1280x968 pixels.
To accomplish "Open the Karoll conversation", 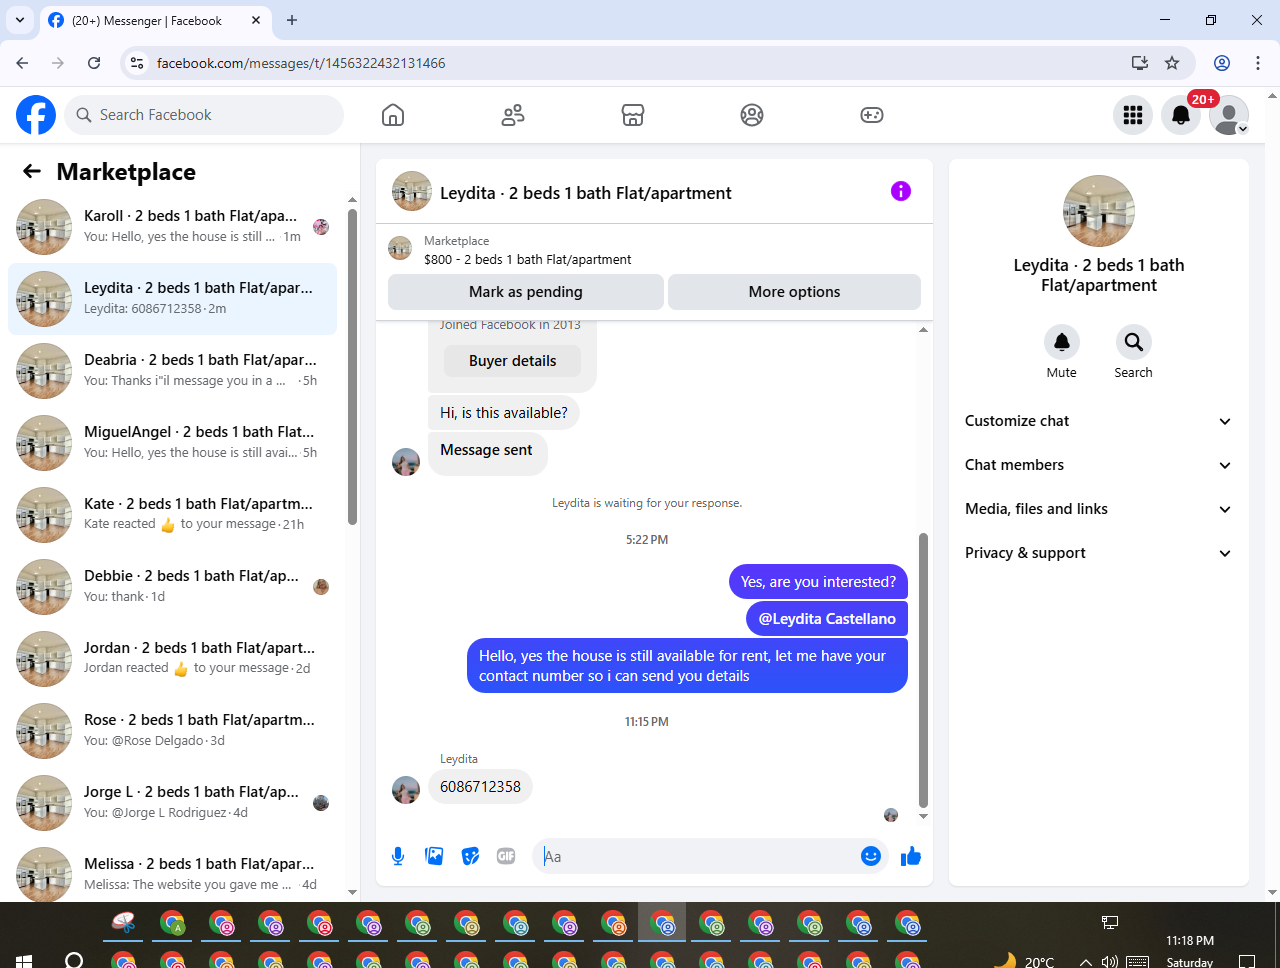I will click(172, 227).
